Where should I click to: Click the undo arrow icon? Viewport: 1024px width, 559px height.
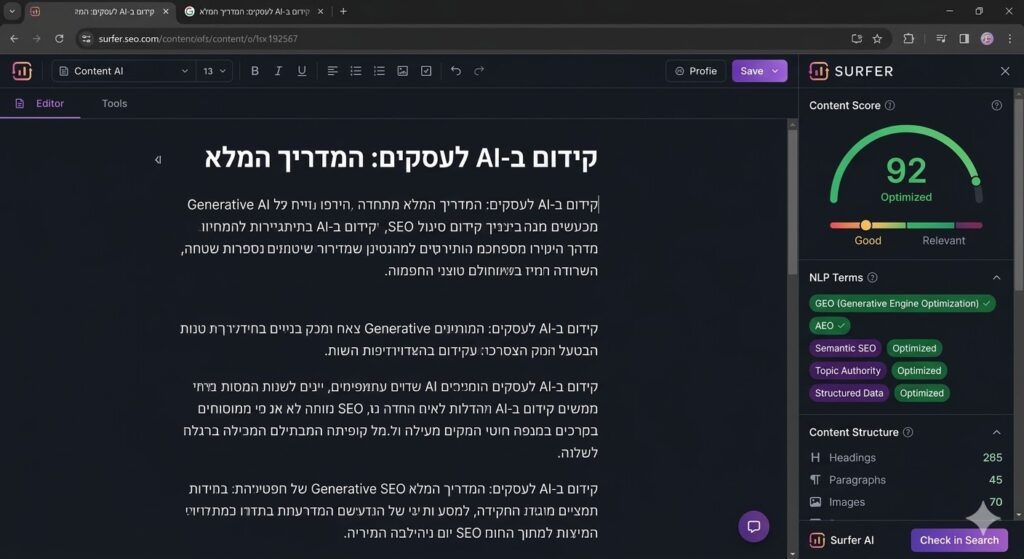[456, 71]
